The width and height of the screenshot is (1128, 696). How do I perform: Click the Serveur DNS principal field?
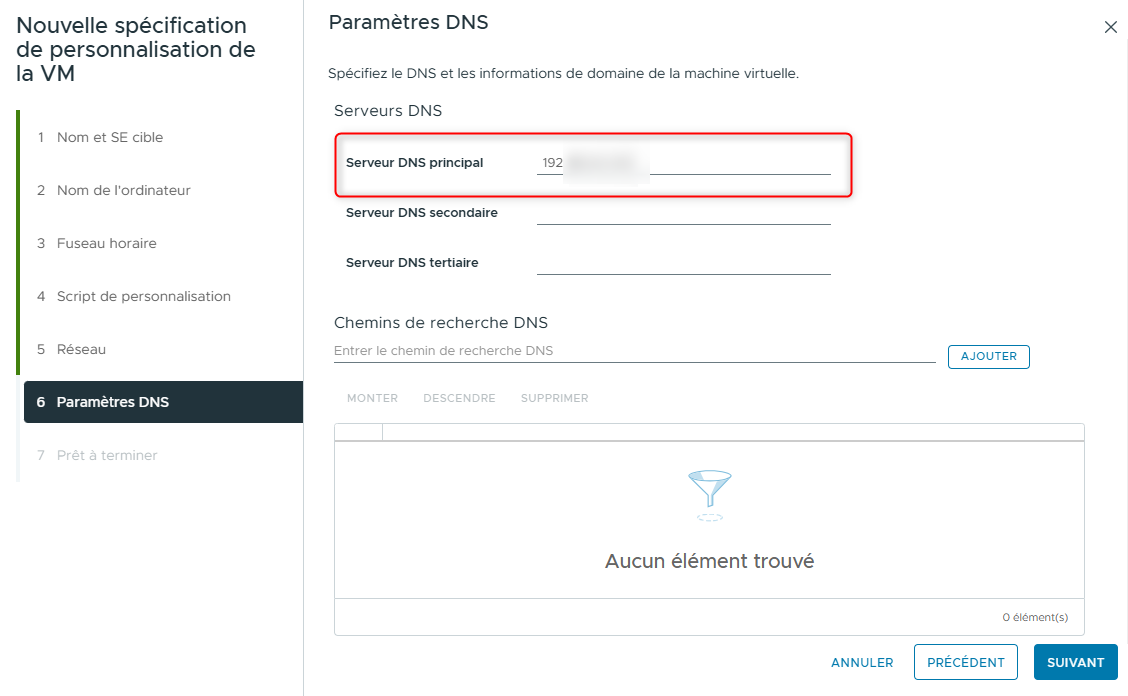tap(740, 162)
